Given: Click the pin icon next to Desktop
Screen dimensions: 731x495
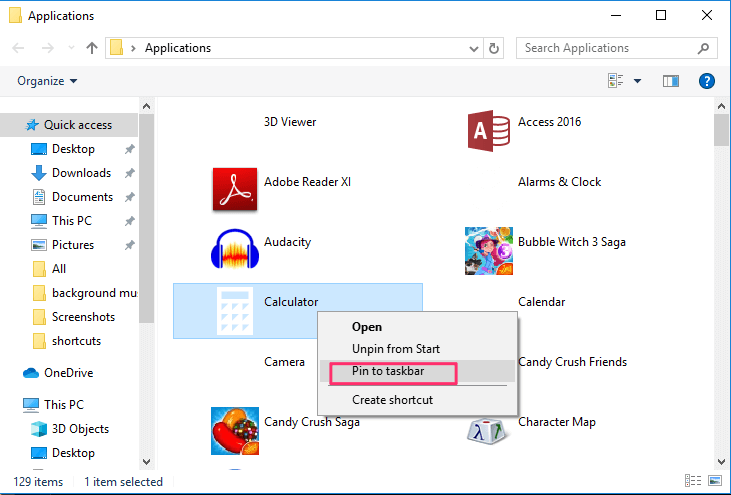Looking at the screenshot, I should click(130, 149).
